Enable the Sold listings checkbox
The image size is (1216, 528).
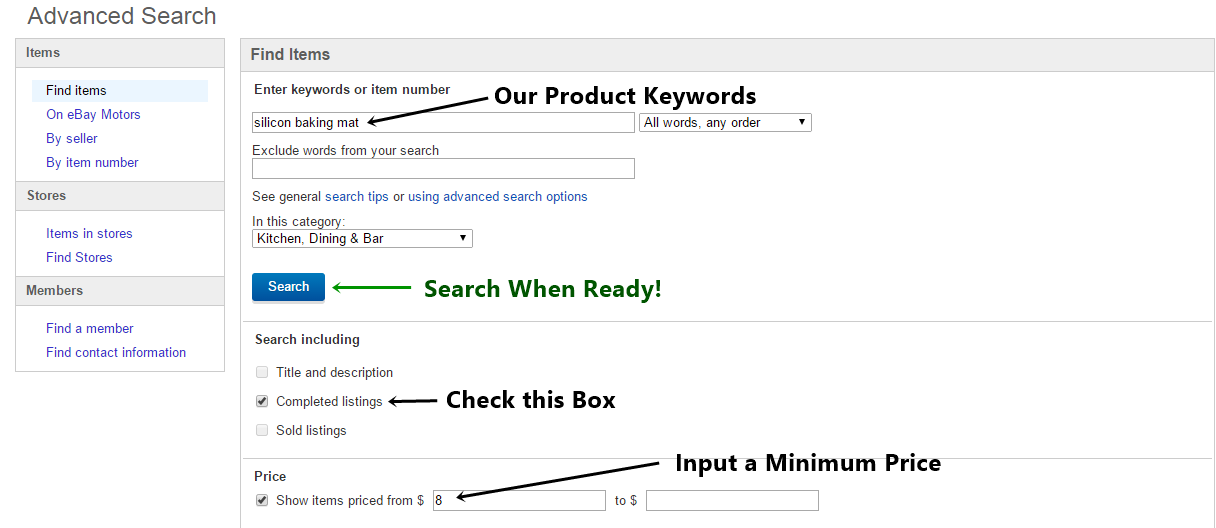tap(262, 430)
